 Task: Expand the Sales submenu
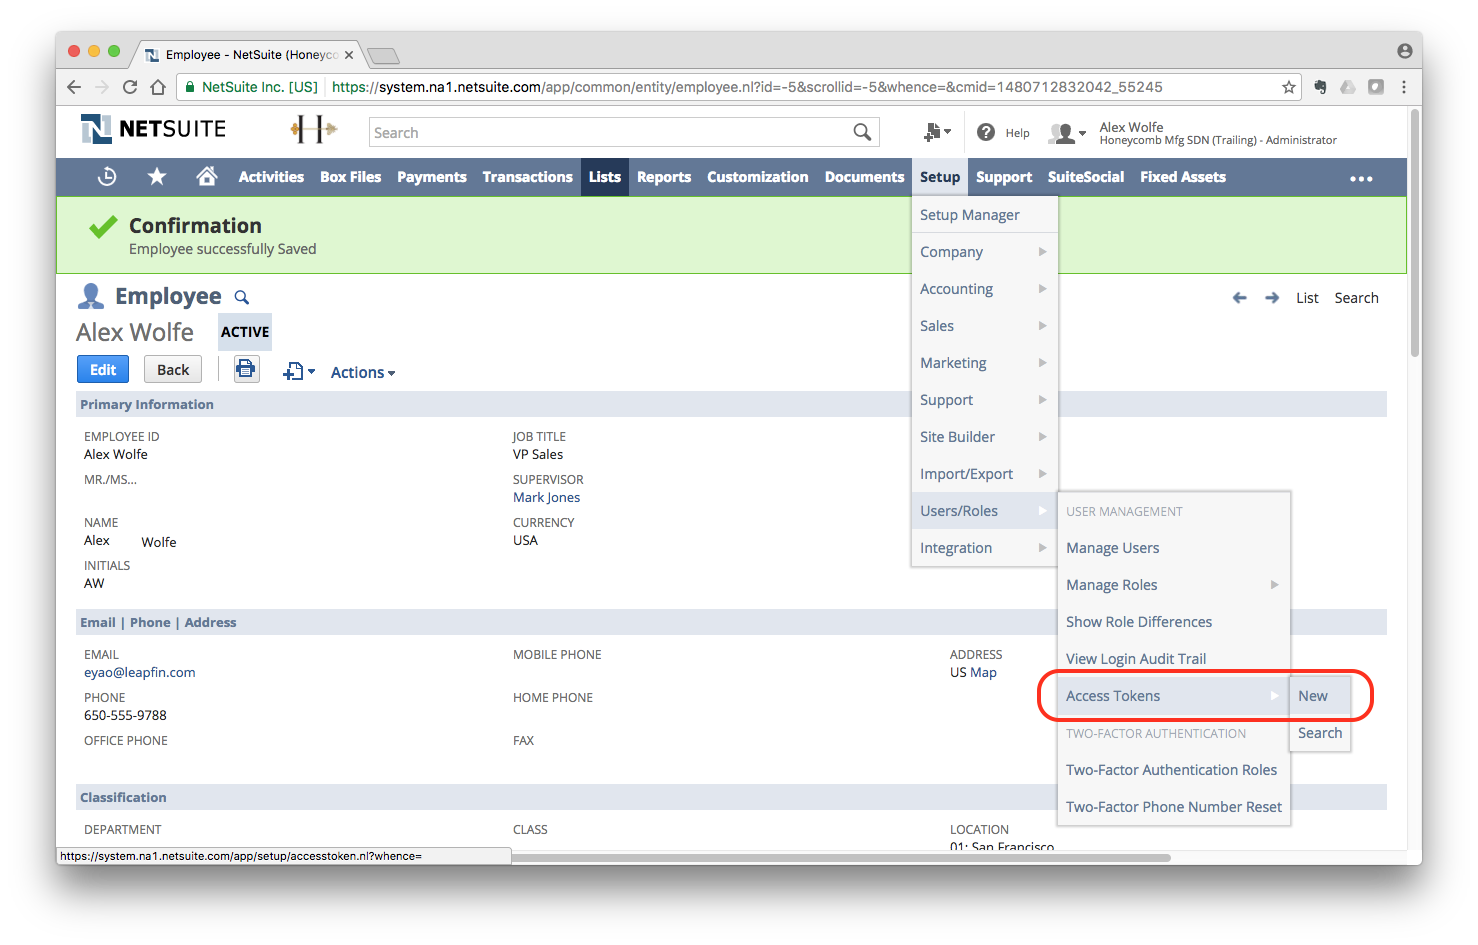click(x=984, y=326)
